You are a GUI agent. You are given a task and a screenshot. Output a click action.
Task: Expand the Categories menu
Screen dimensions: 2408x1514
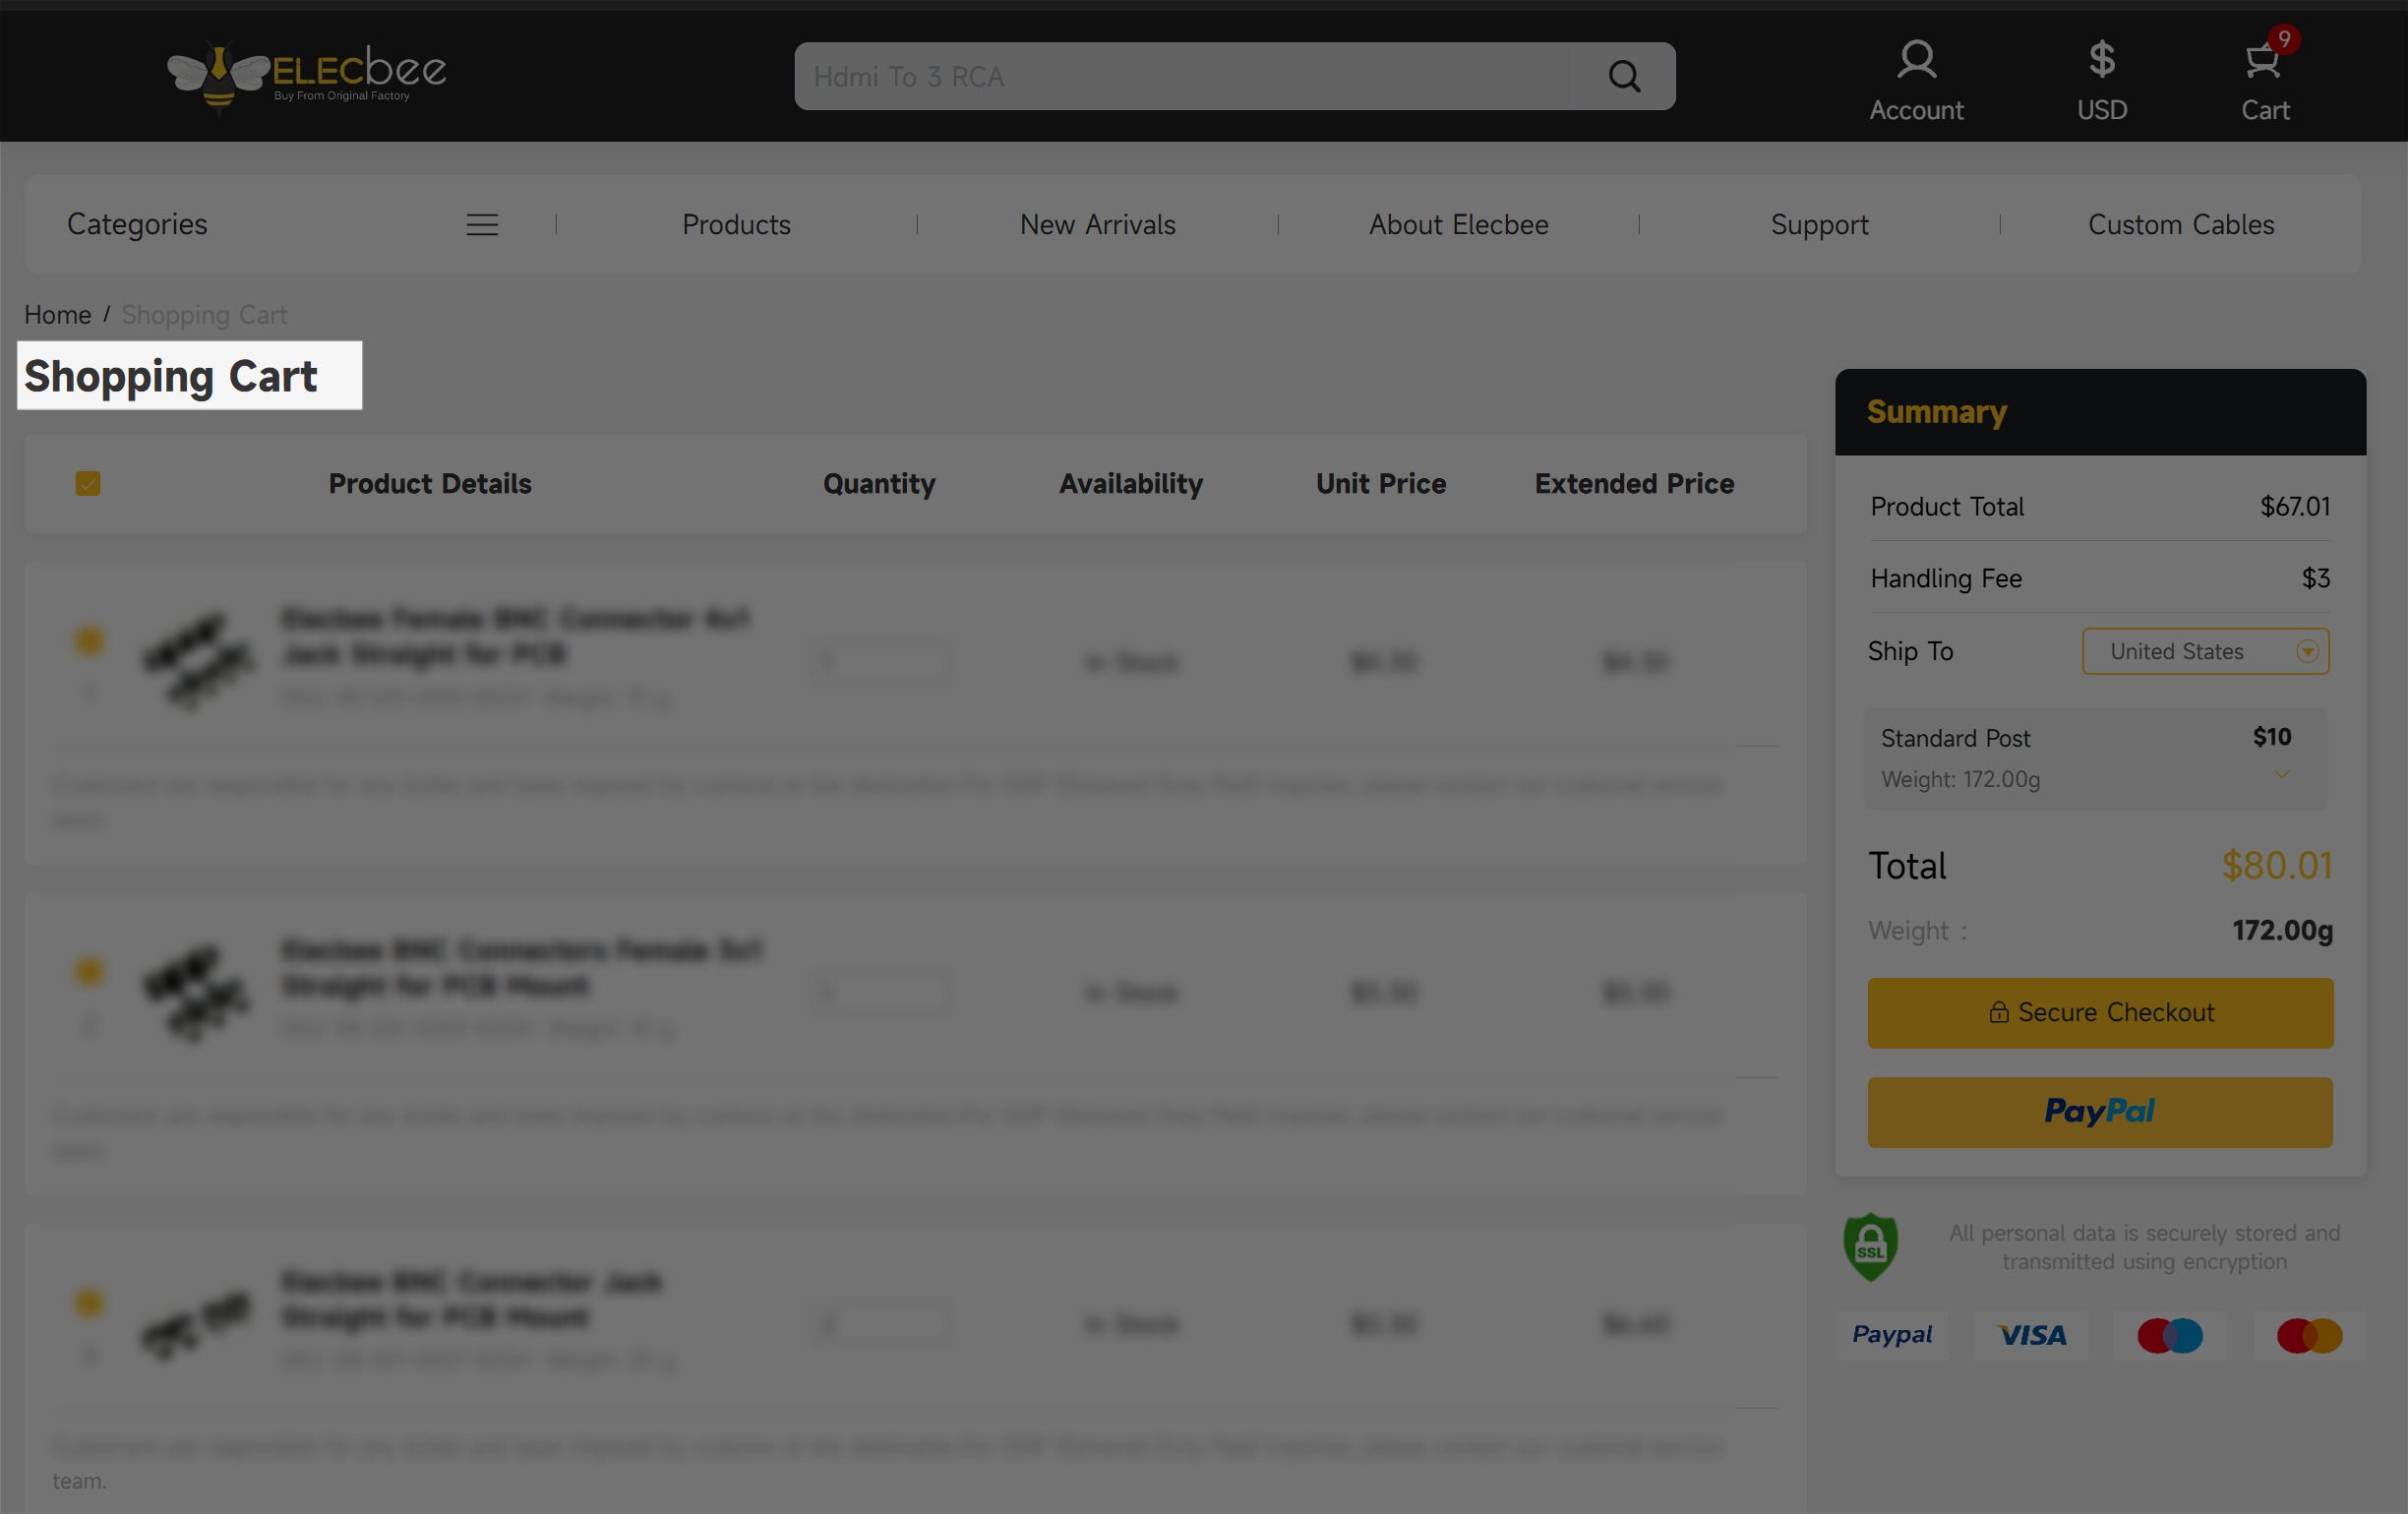(138, 225)
